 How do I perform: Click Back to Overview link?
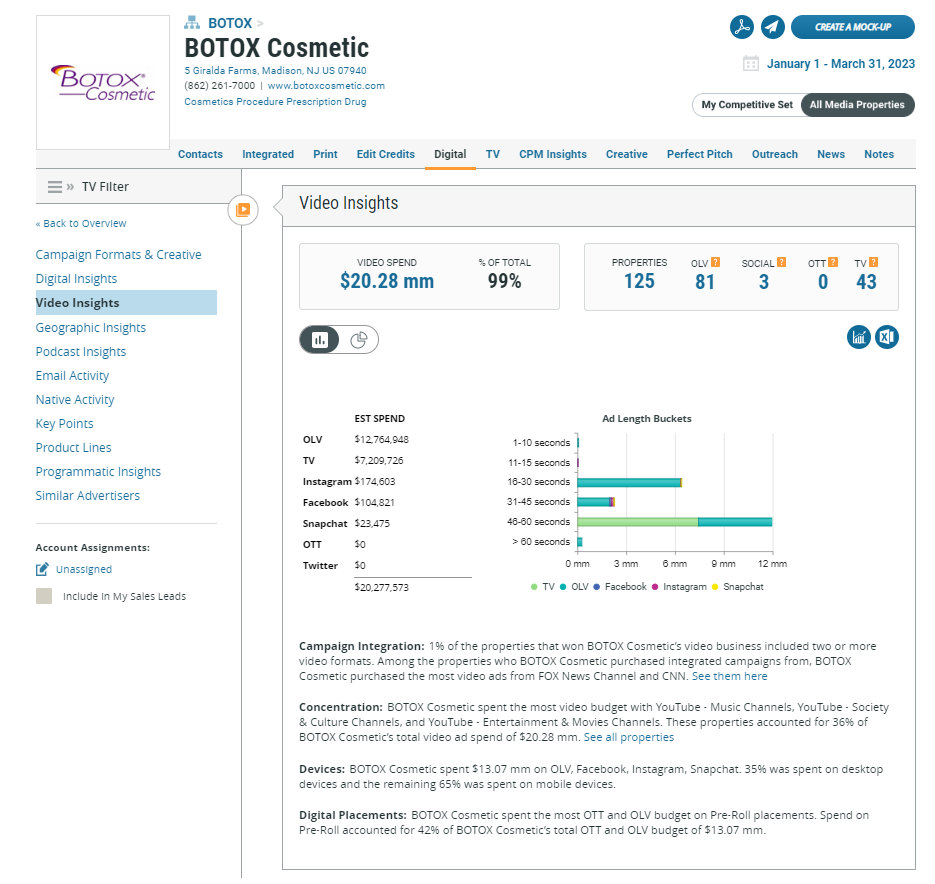[x=81, y=223]
